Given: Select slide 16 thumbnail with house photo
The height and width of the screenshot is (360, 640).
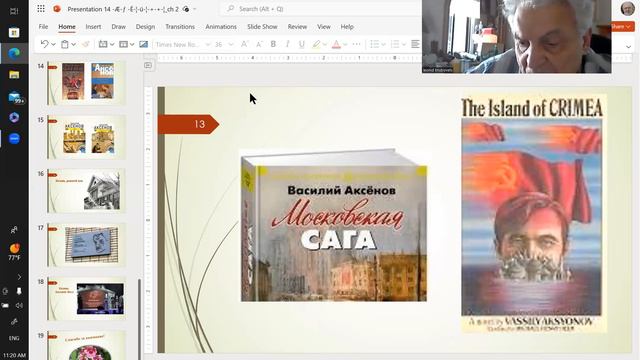Looking at the screenshot, I should (87, 191).
